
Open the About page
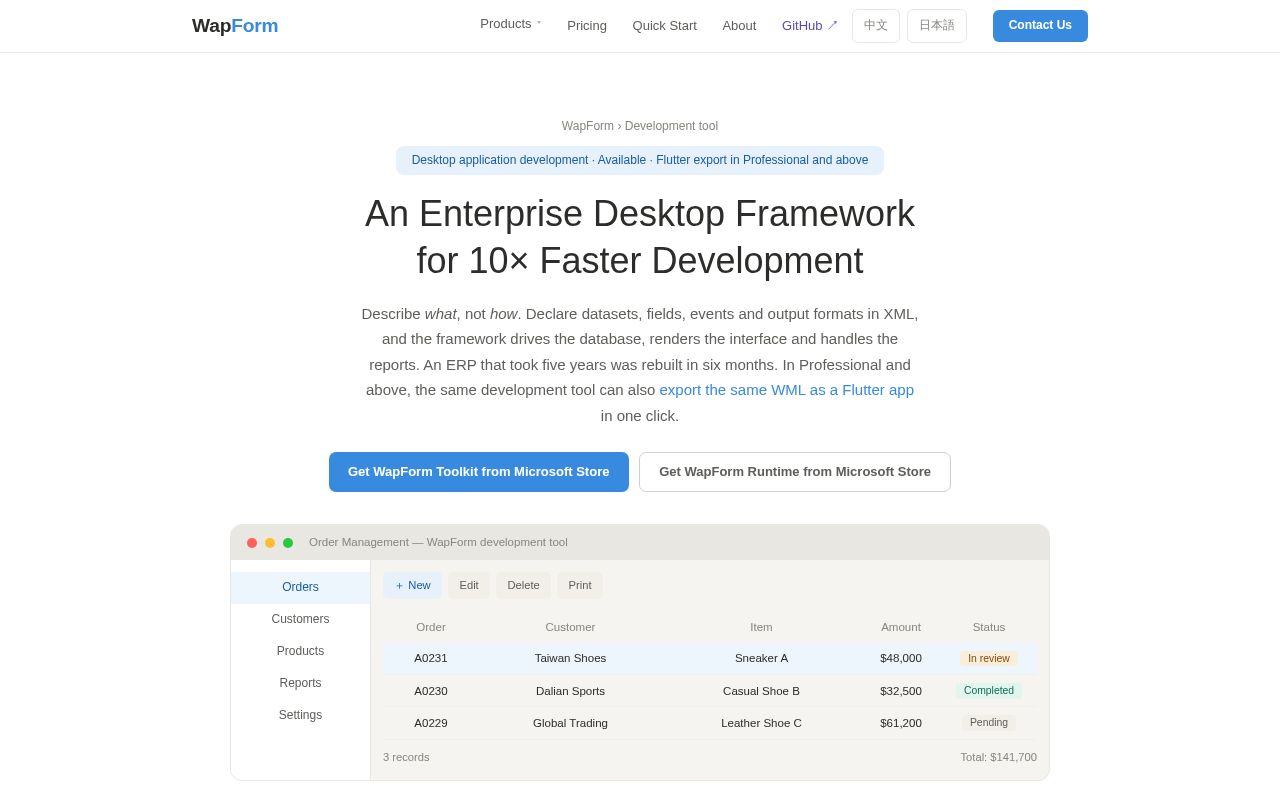[x=739, y=26]
